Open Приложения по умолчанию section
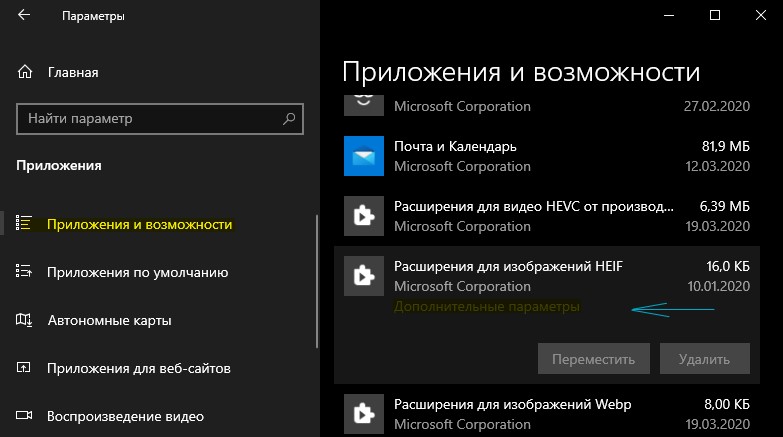 pyautogui.click(x=137, y=272)
